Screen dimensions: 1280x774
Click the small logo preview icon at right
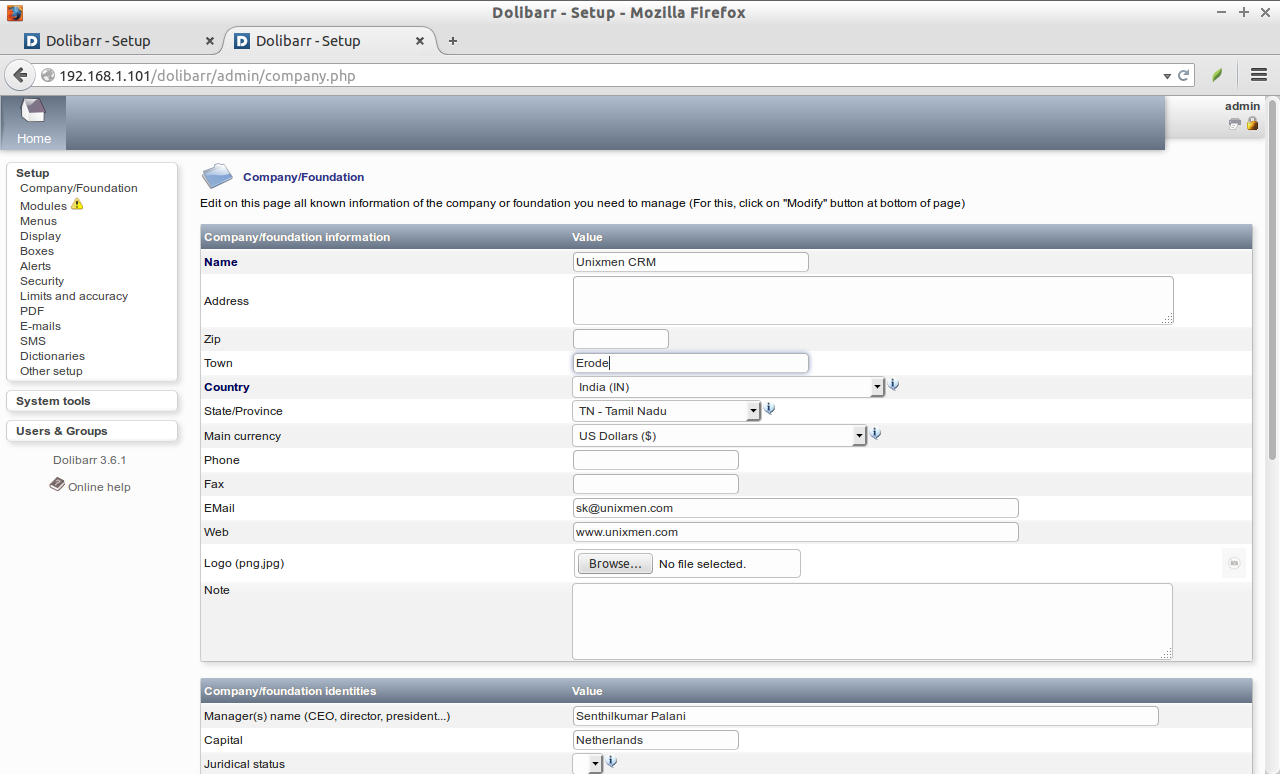tap(1234, 564)
